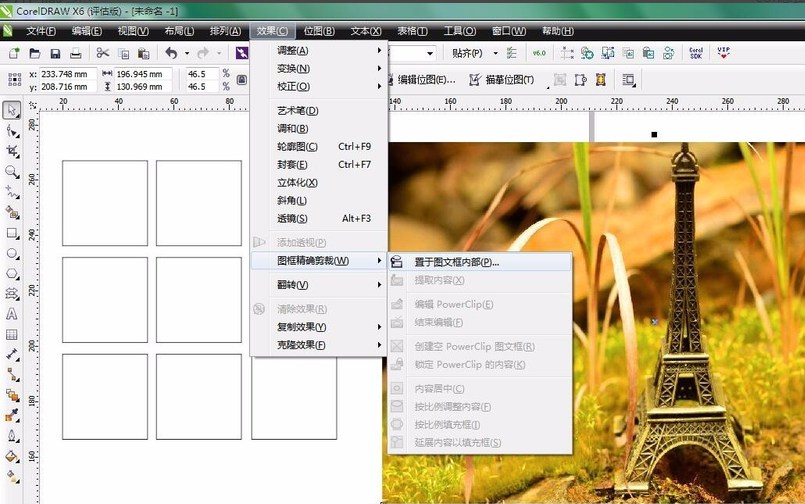Viewport: 805px width, 504px height.
Task: Click the Save floppy disk icon
Action: 54,53
